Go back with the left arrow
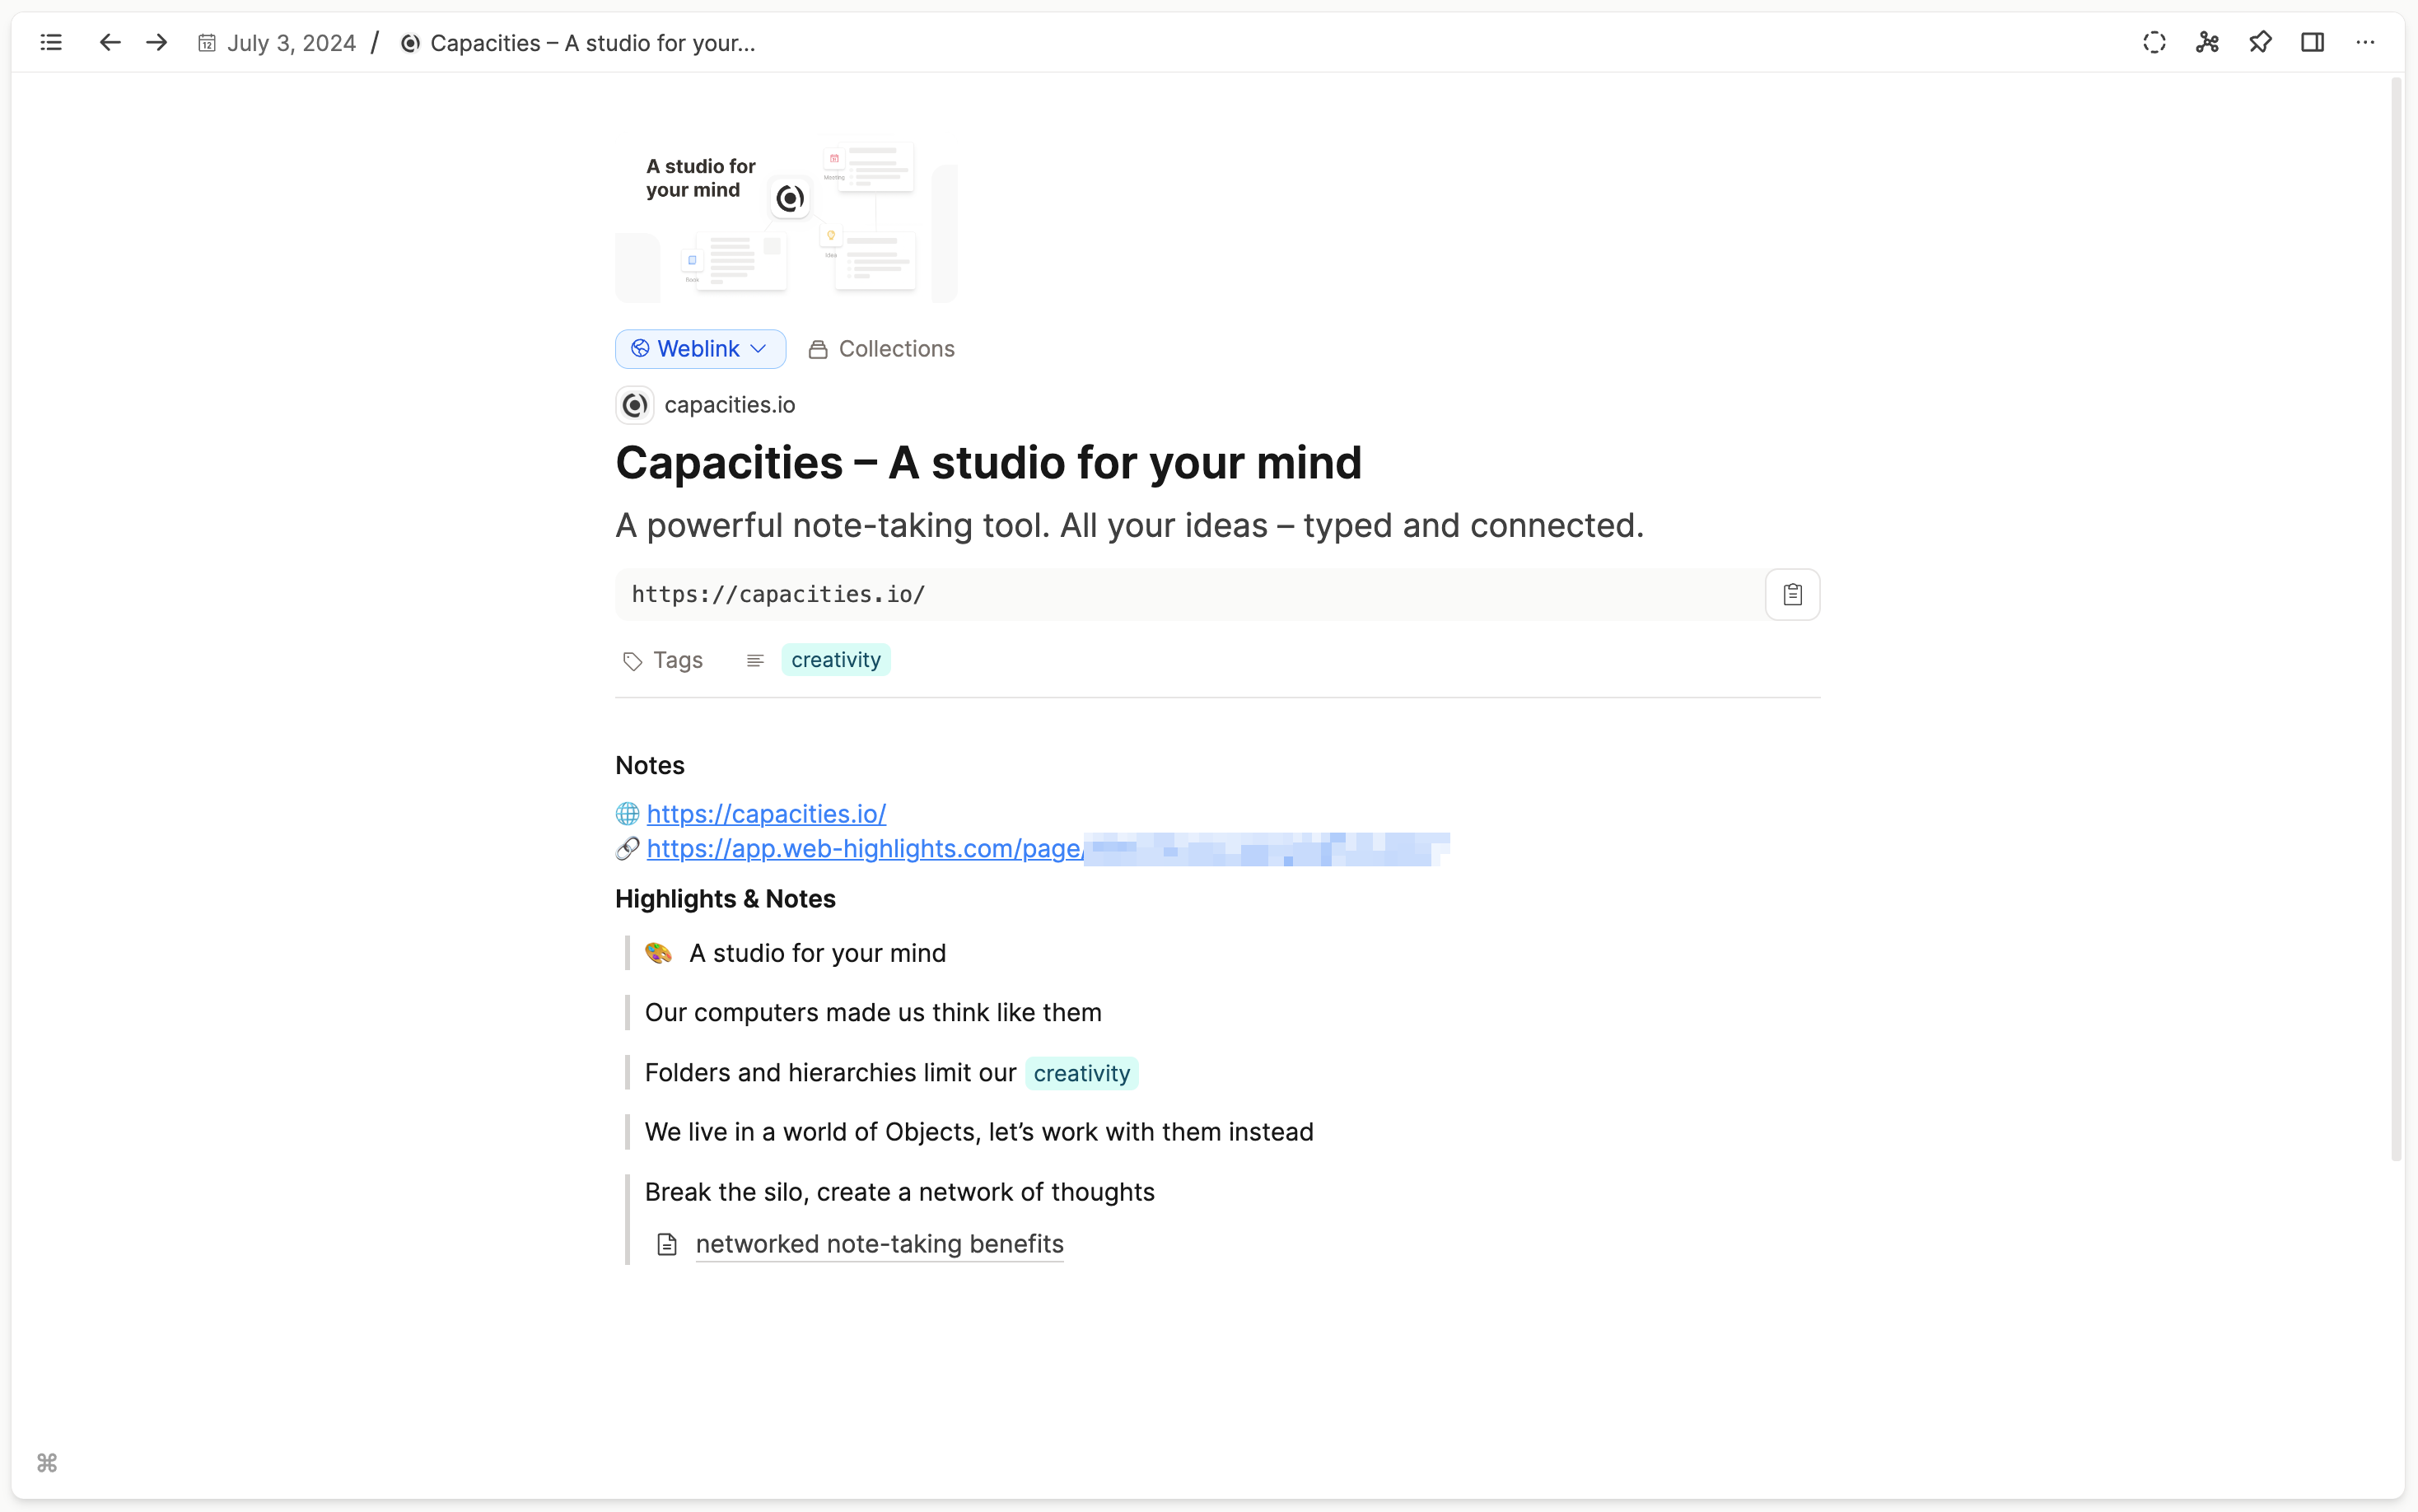The width and height of the screenshot is (2418, 1512). tap(110, 42)
